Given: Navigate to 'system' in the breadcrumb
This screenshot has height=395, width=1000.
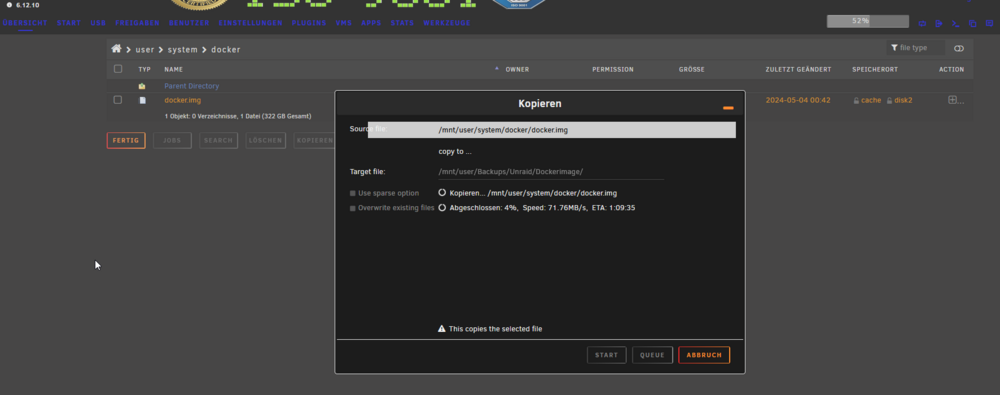Looking at the screenshot, I should [183, 49].
